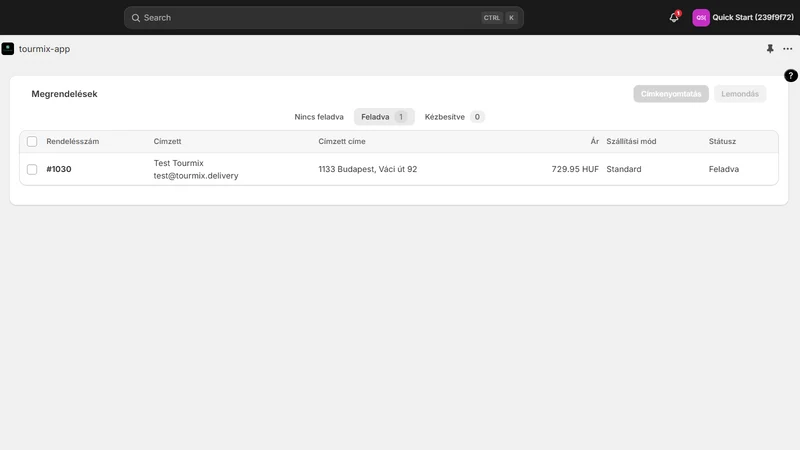Focus the Search field
The height and width of the screenshot is (450, 800).
pyautogui.click(x=323, y=17)
